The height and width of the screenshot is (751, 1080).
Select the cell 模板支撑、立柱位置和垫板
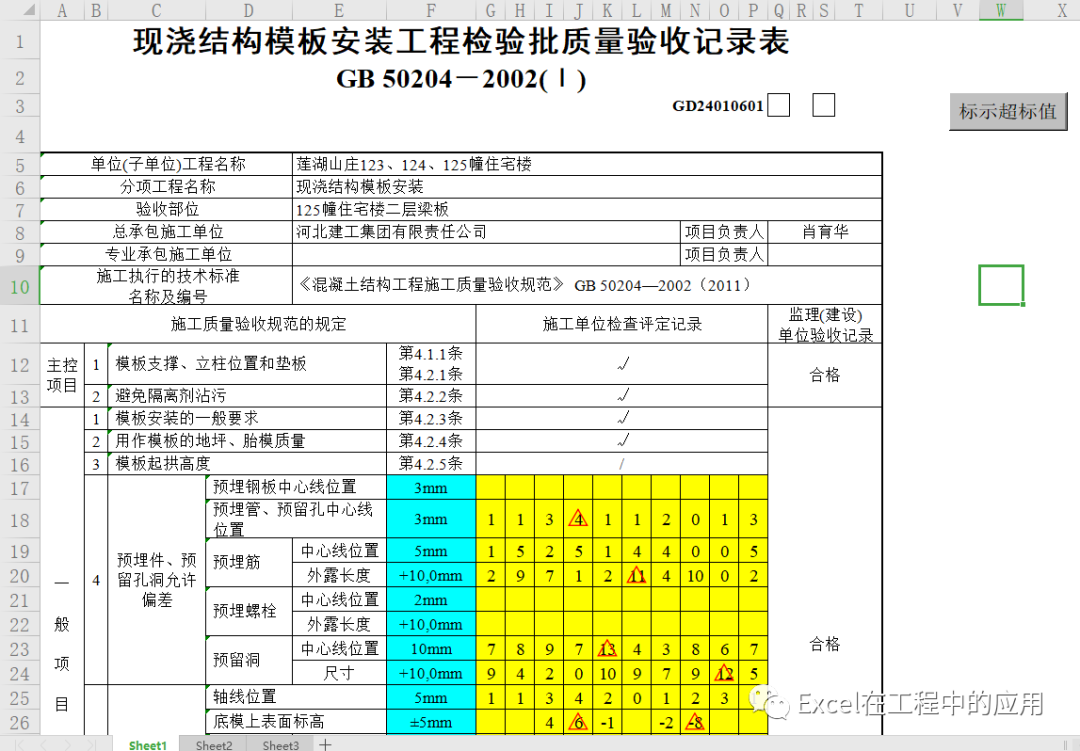click(247, 364)
